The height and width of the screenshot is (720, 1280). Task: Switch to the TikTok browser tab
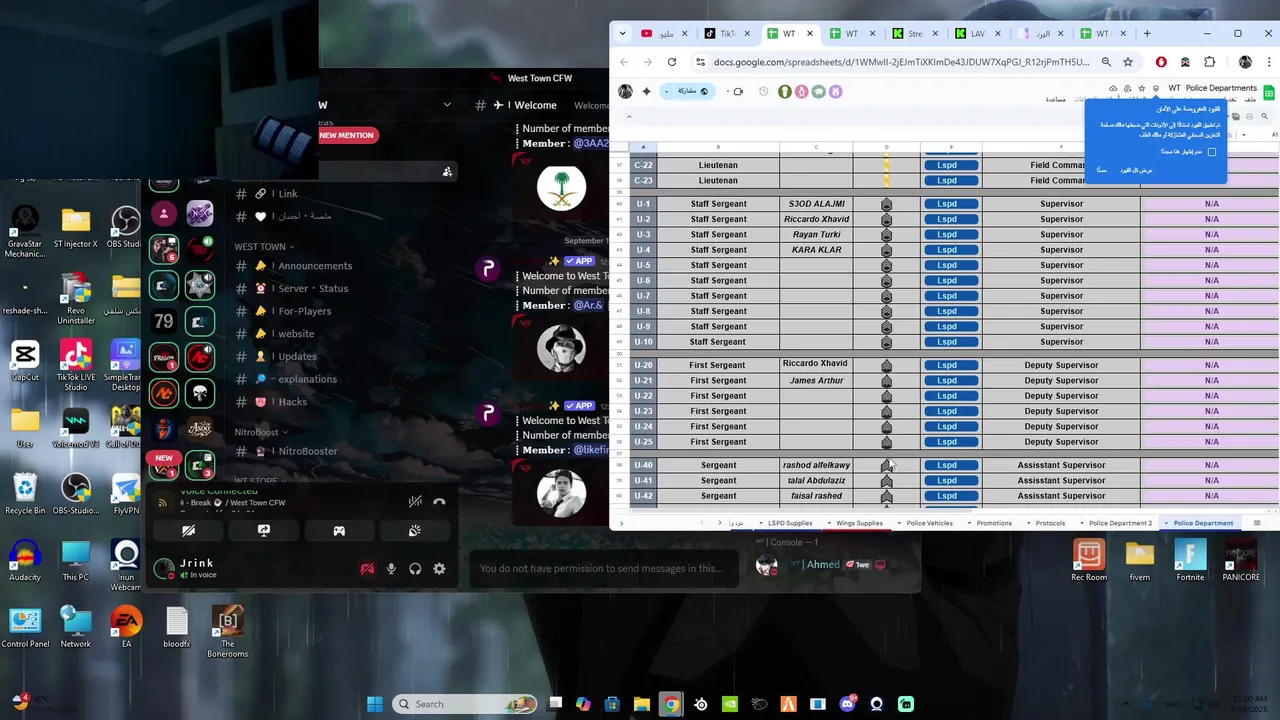click(726, 33)
